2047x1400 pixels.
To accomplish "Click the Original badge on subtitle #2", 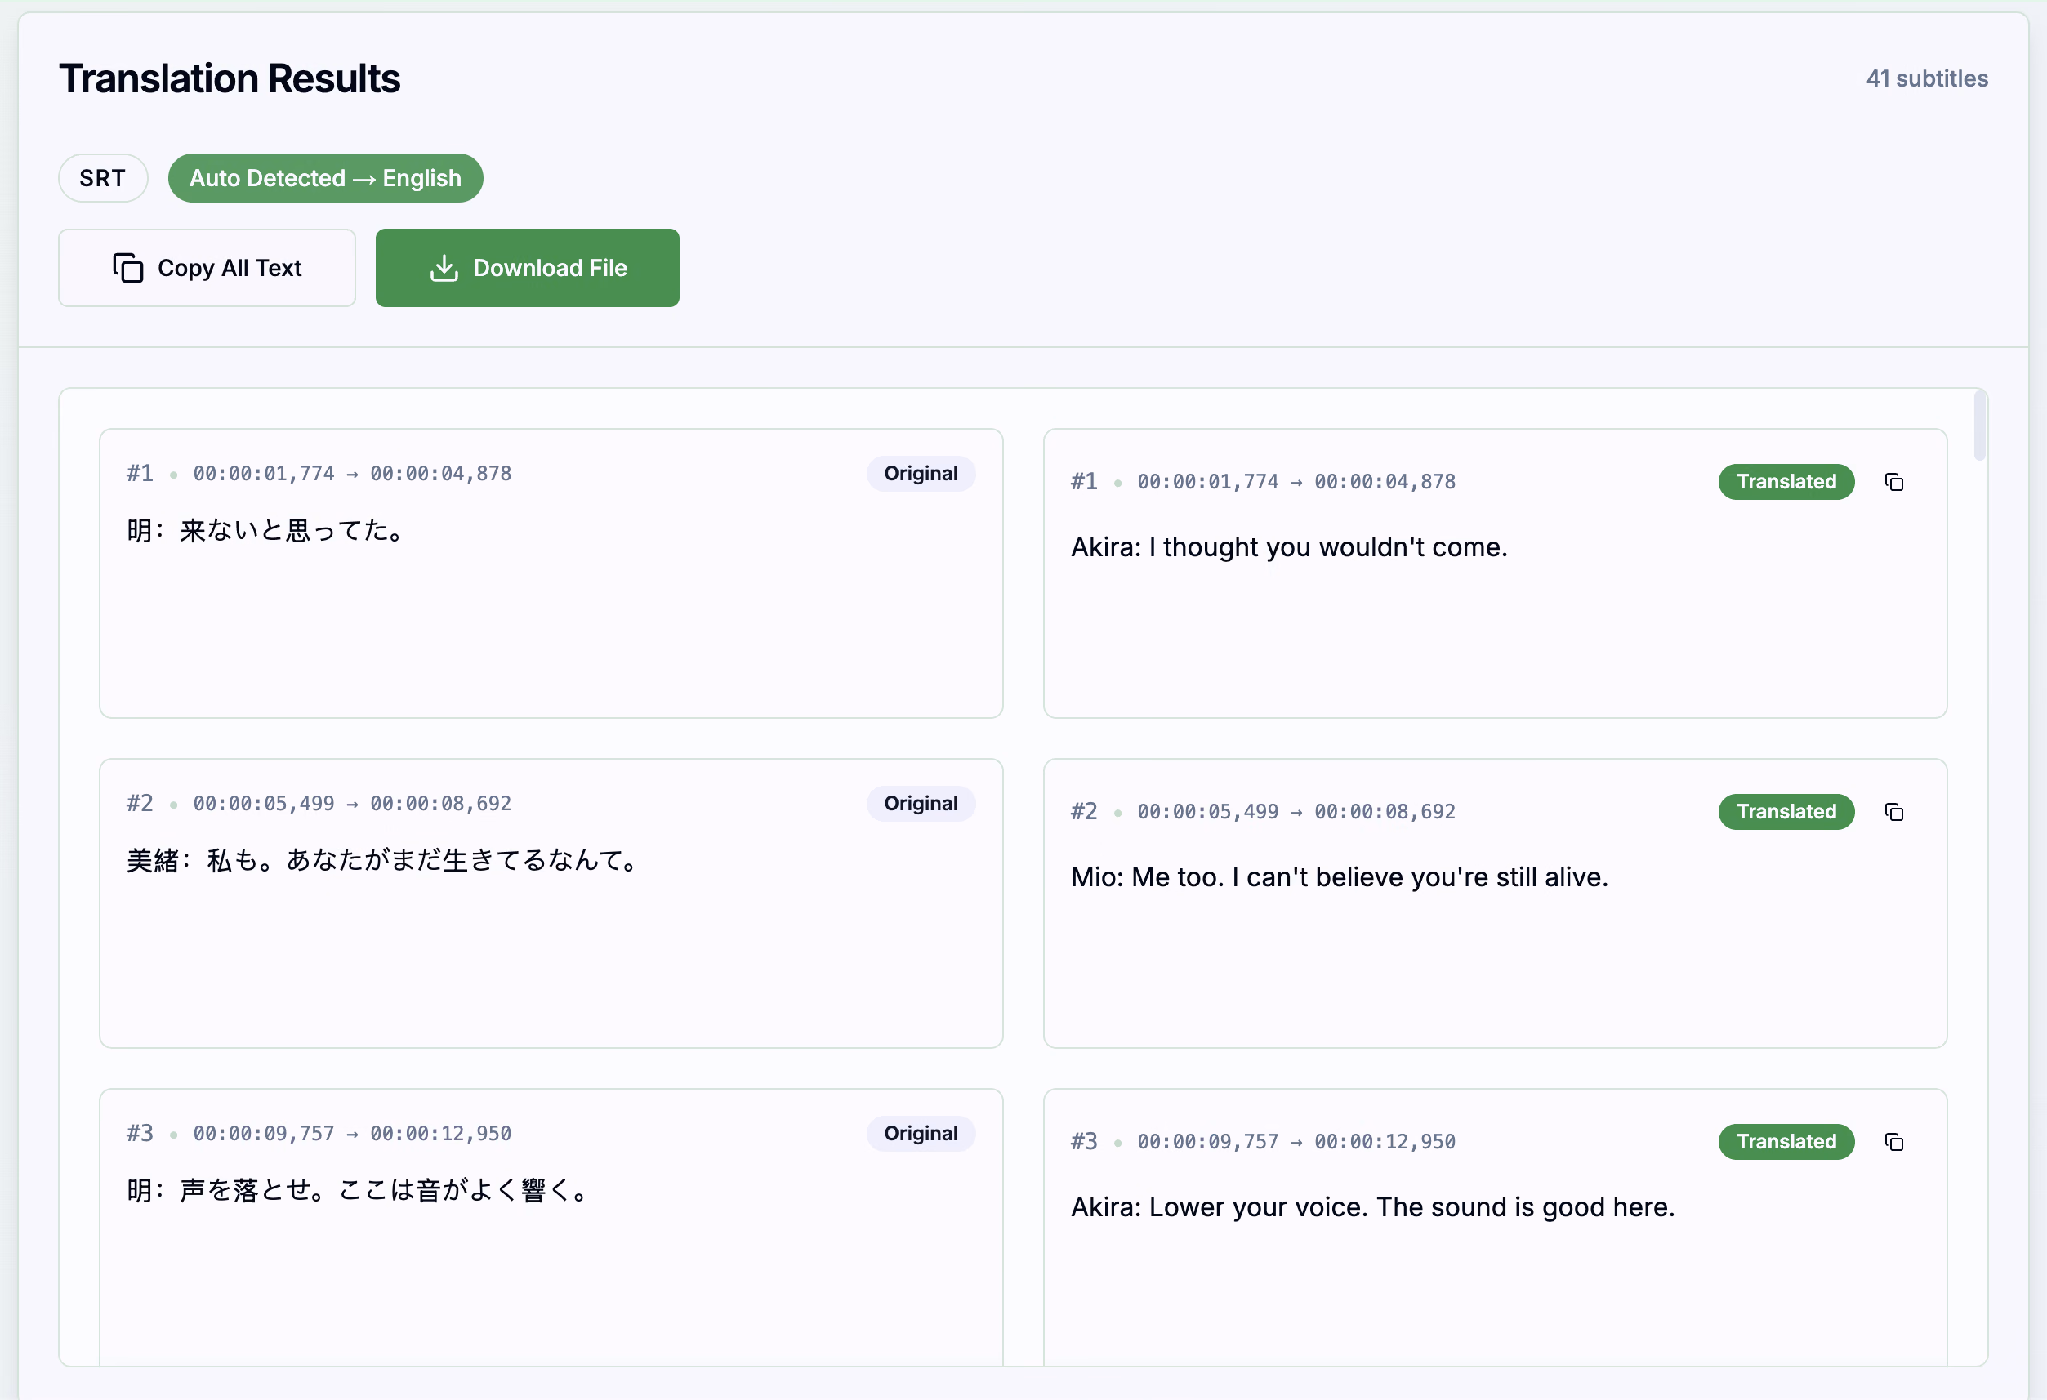I will (920, 804).
